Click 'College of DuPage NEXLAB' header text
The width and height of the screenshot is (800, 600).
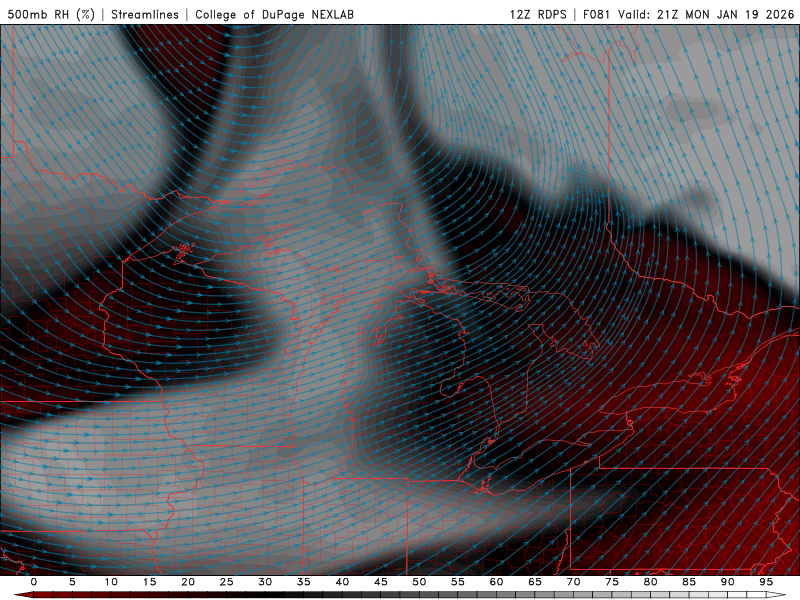click(274, 14)
